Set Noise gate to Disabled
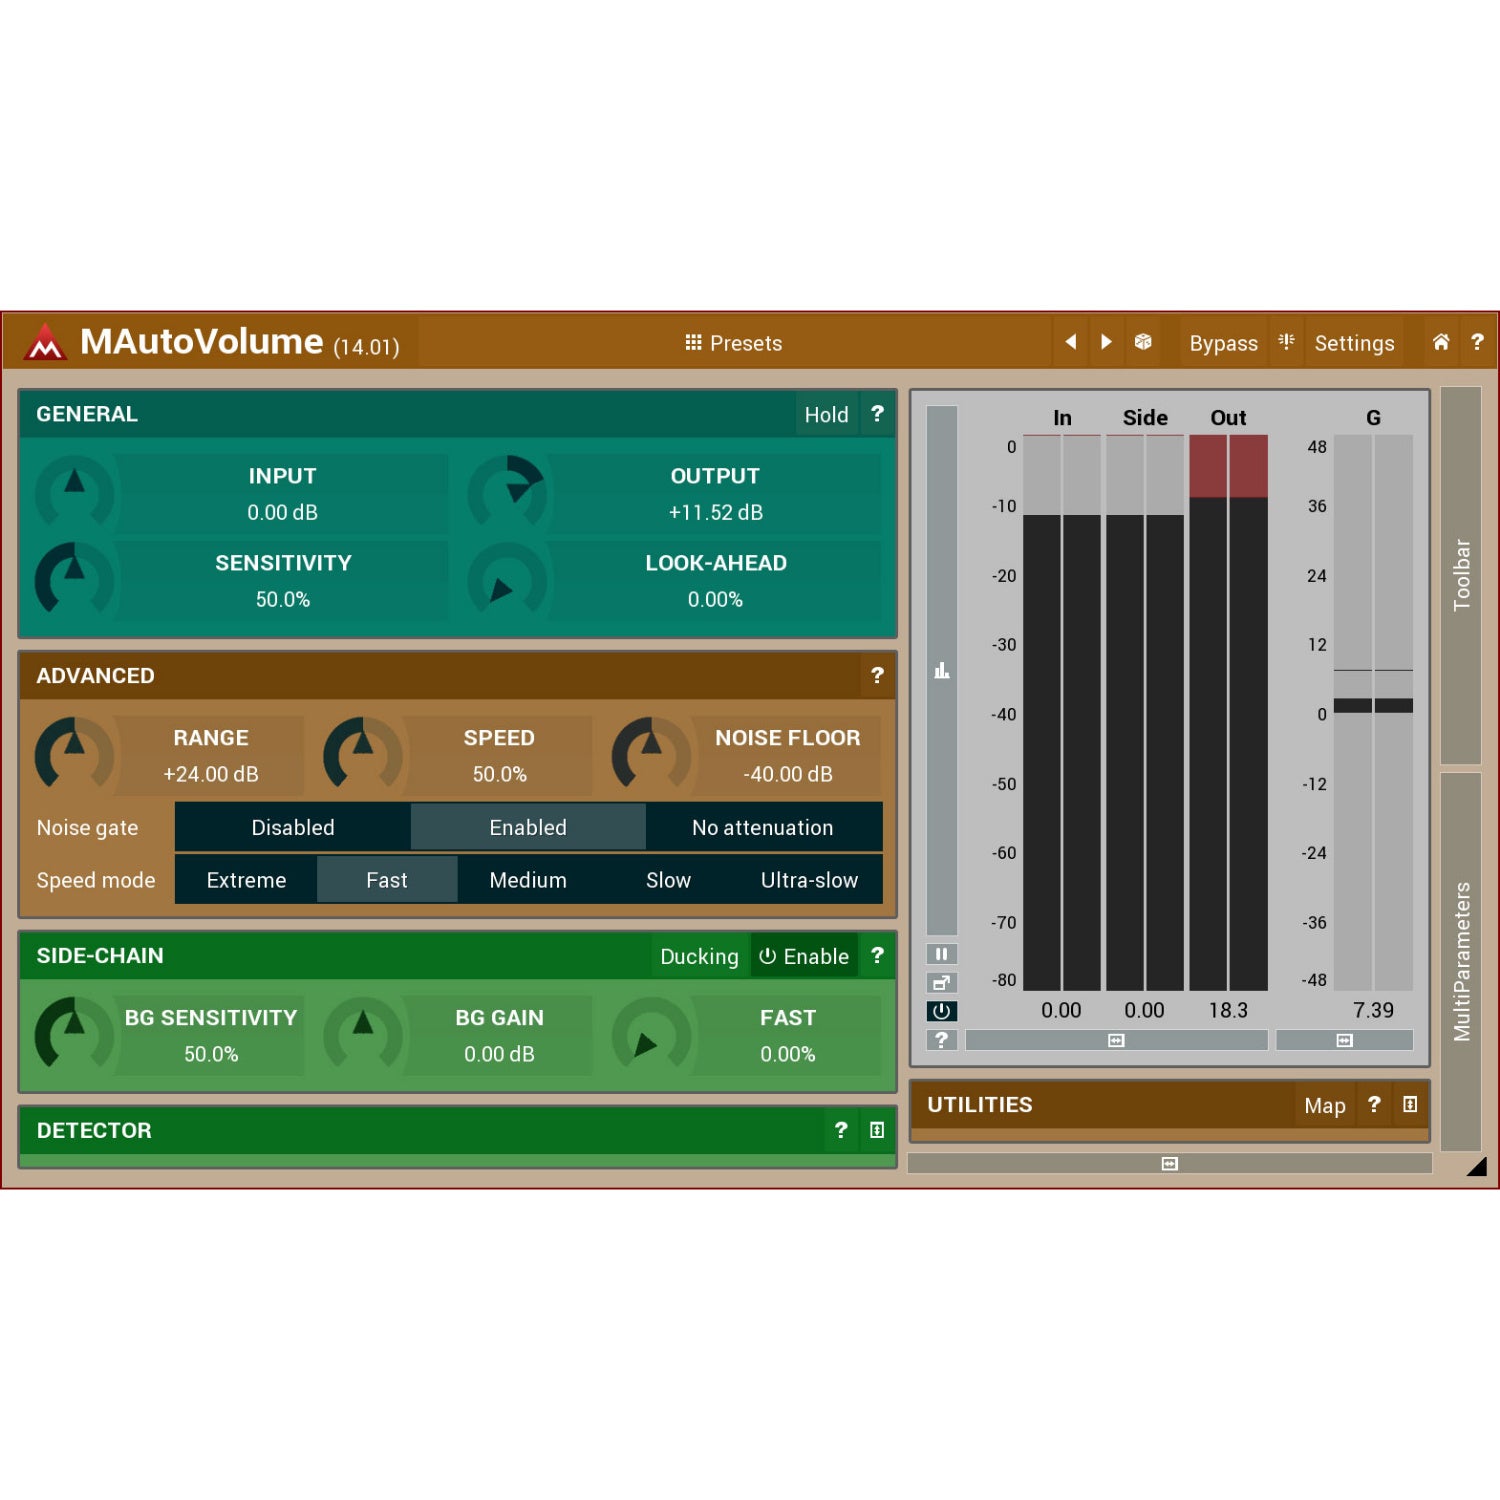 tap(293, 827)
